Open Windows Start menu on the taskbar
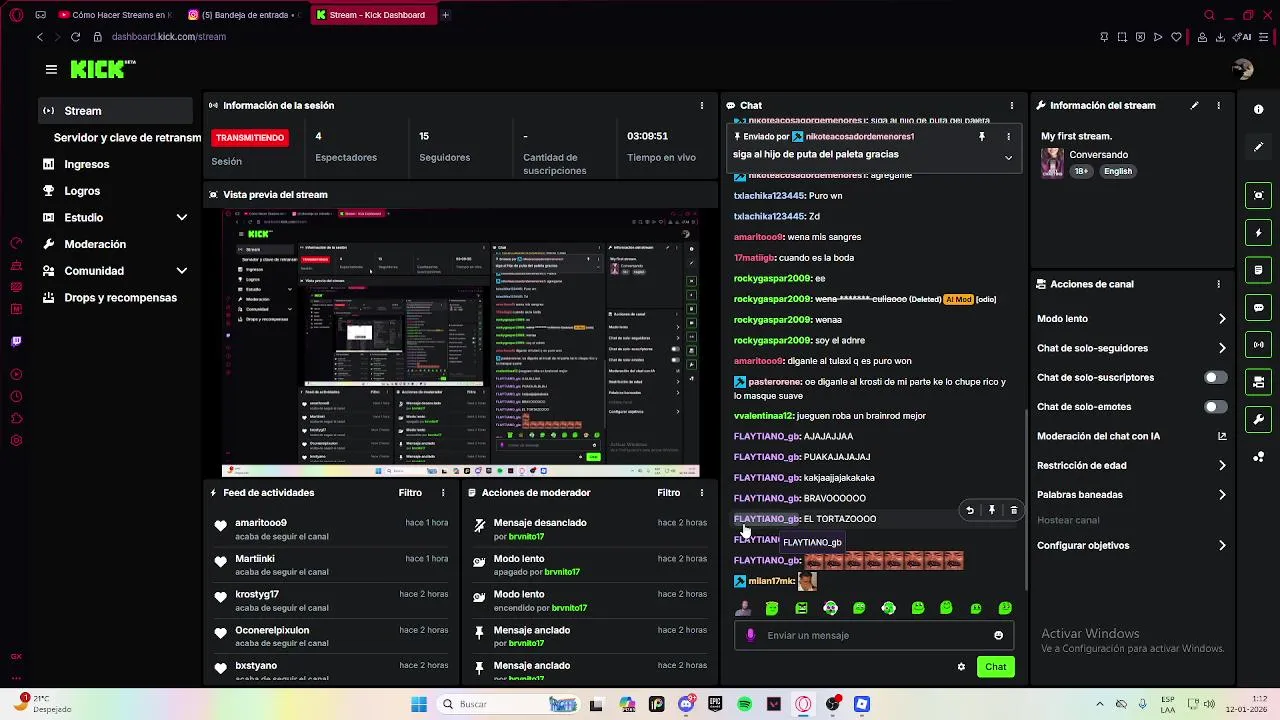 (x=418, y=704)
